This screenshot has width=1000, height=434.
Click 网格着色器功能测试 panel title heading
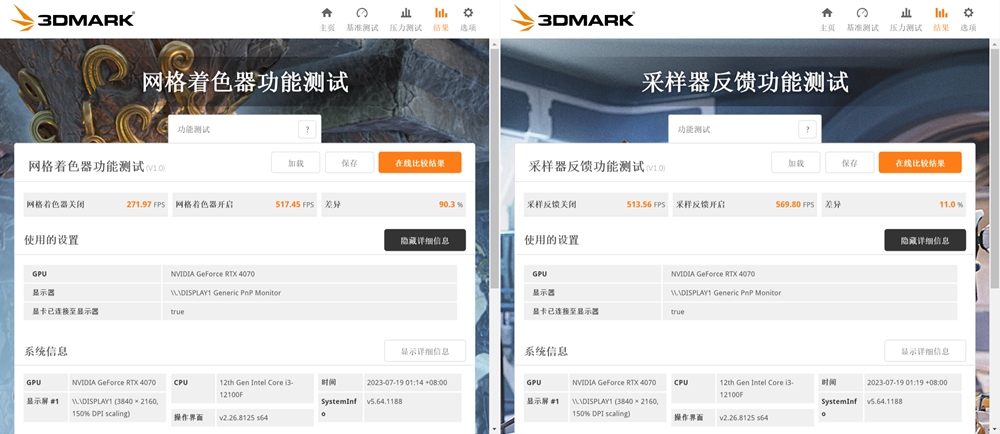click(x=86, y=167)
